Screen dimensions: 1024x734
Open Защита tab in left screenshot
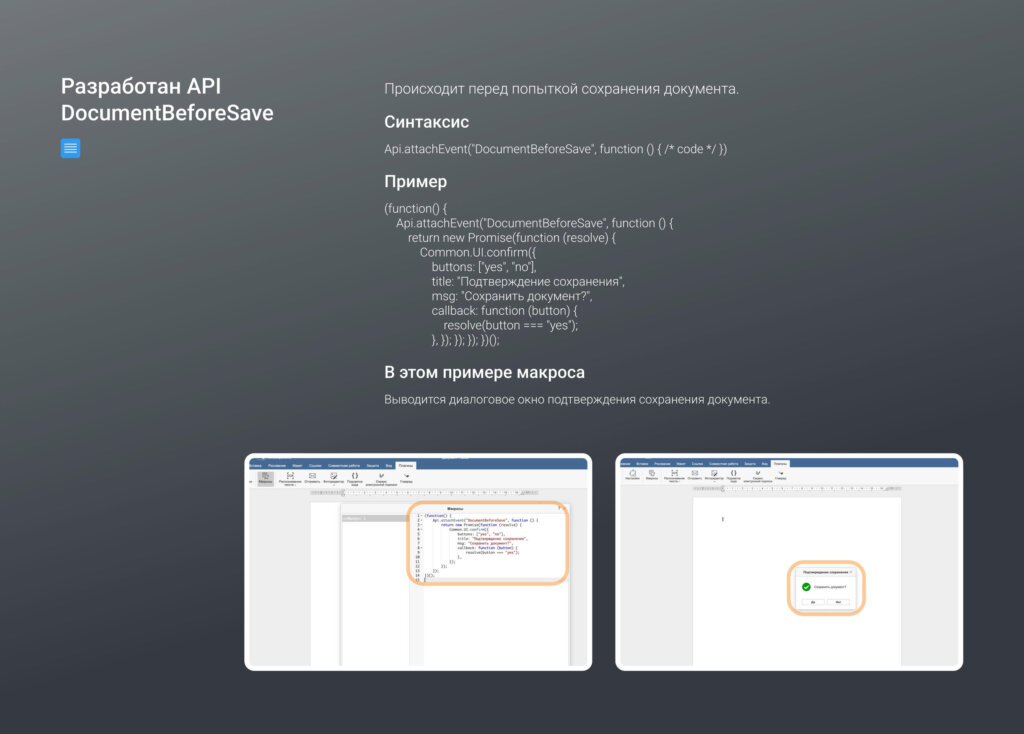coord(372,465)
